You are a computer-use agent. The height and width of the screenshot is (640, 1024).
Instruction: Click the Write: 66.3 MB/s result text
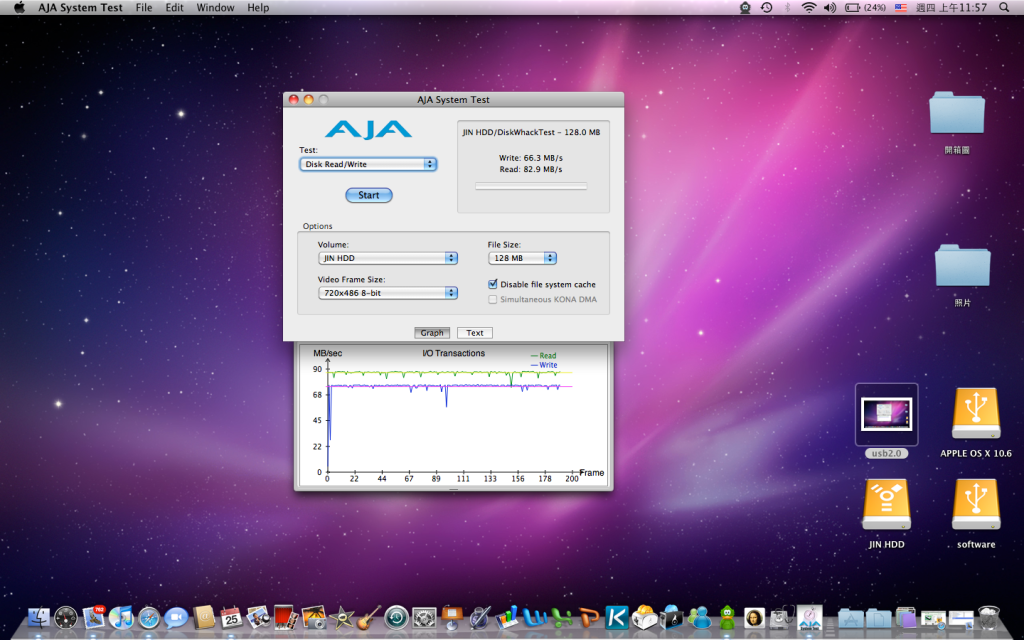point(530,158)
